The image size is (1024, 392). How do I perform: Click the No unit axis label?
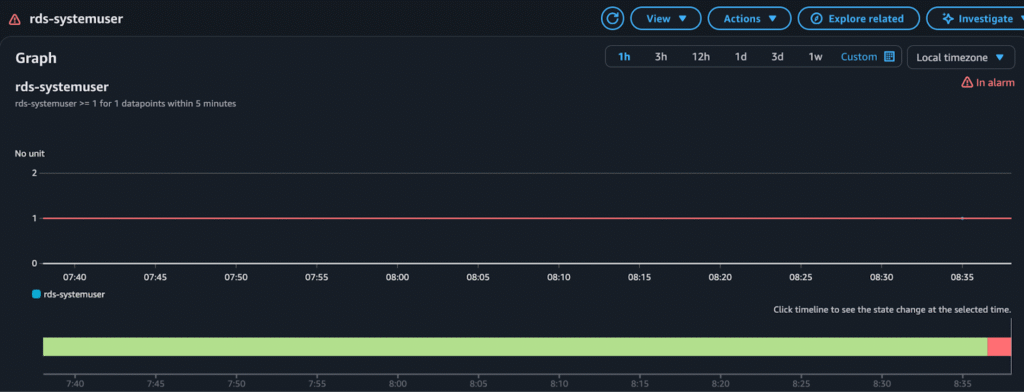29,154
